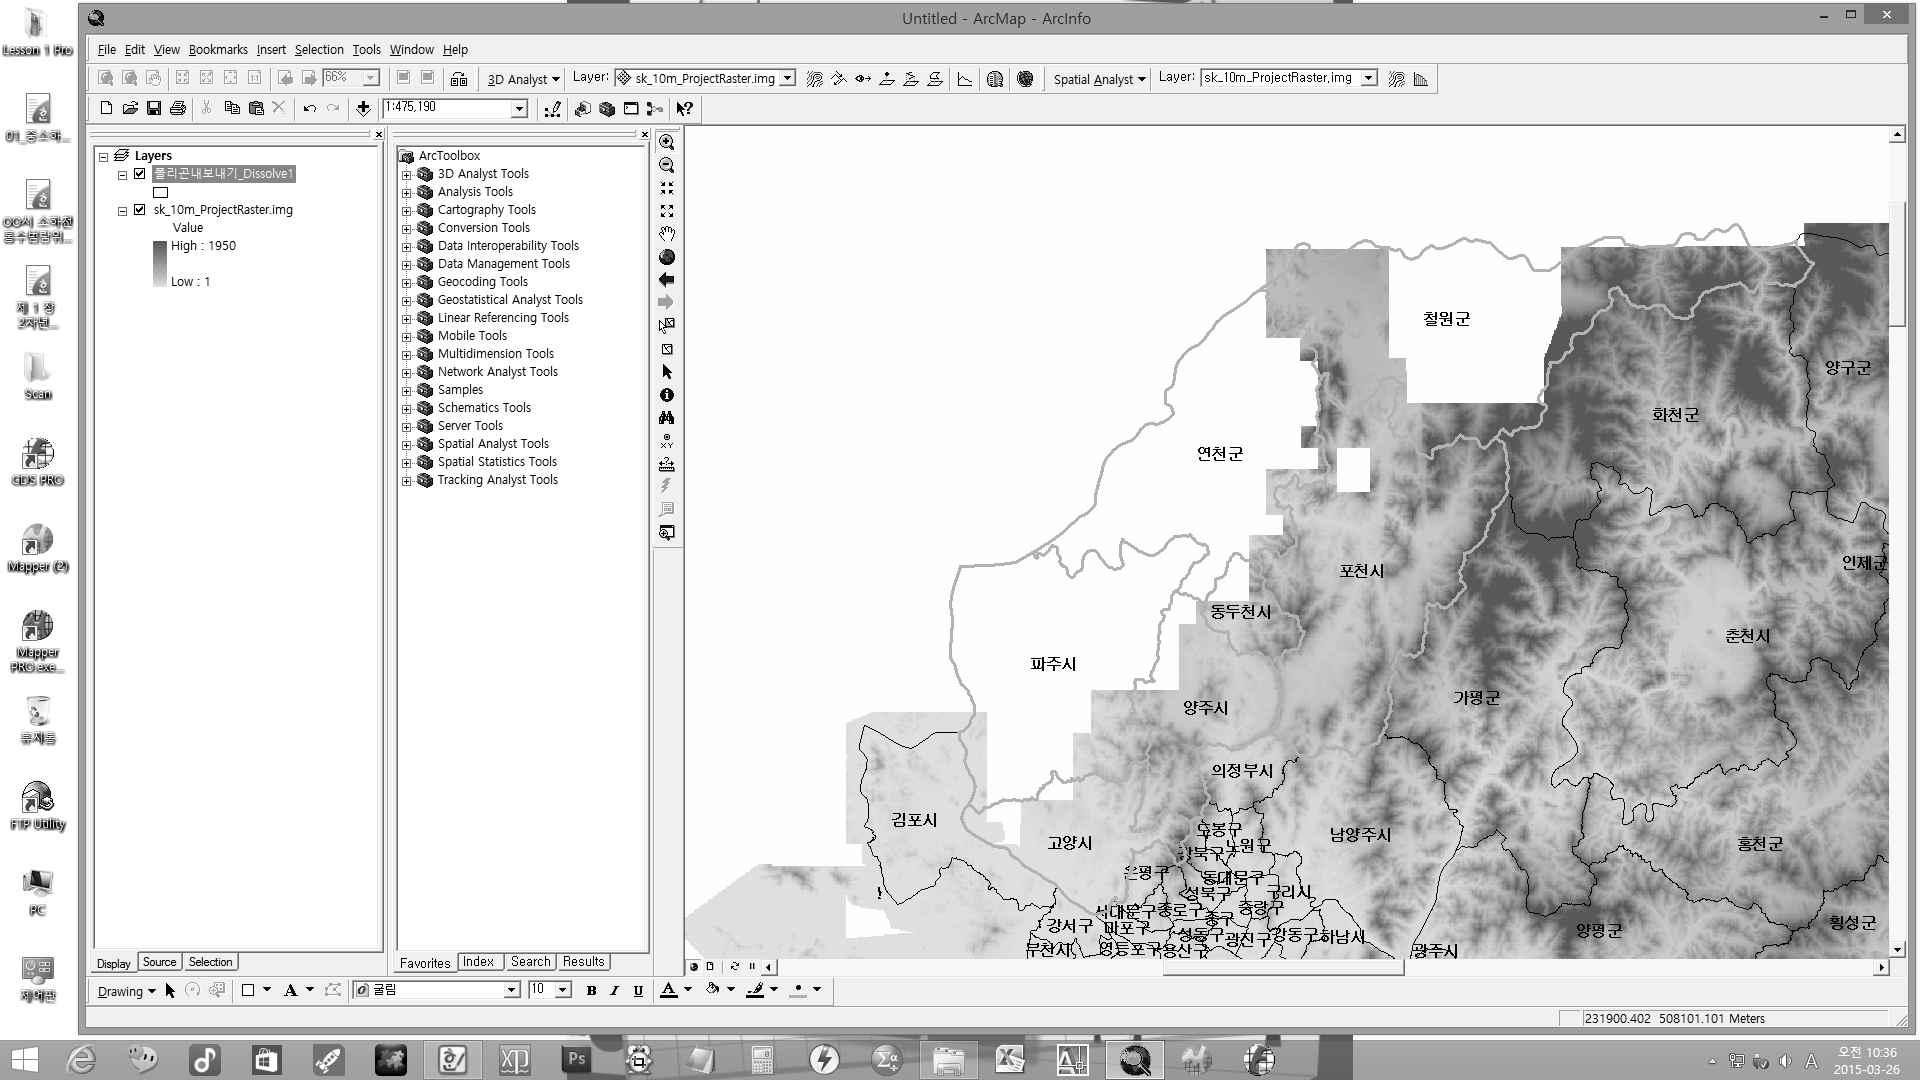Click the Fixed Zoom In icon
Image resolution: width=1920 pixels, height=1080 pixels.
click(667, 189)
